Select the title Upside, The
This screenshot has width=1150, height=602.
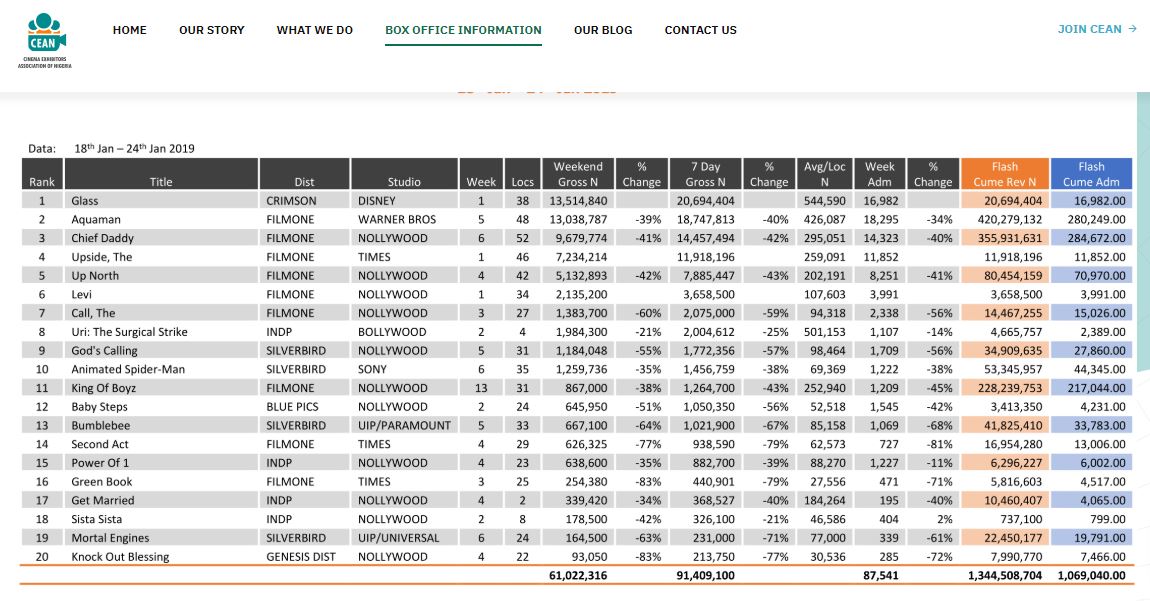pos(102,257)
